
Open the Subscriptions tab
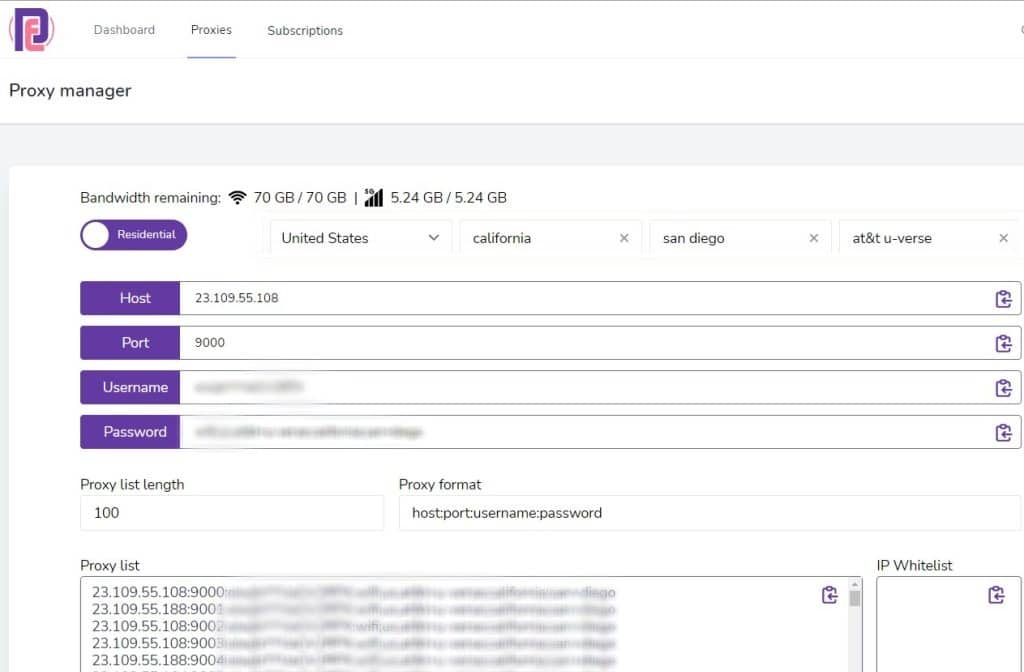(x=305, y=31)
